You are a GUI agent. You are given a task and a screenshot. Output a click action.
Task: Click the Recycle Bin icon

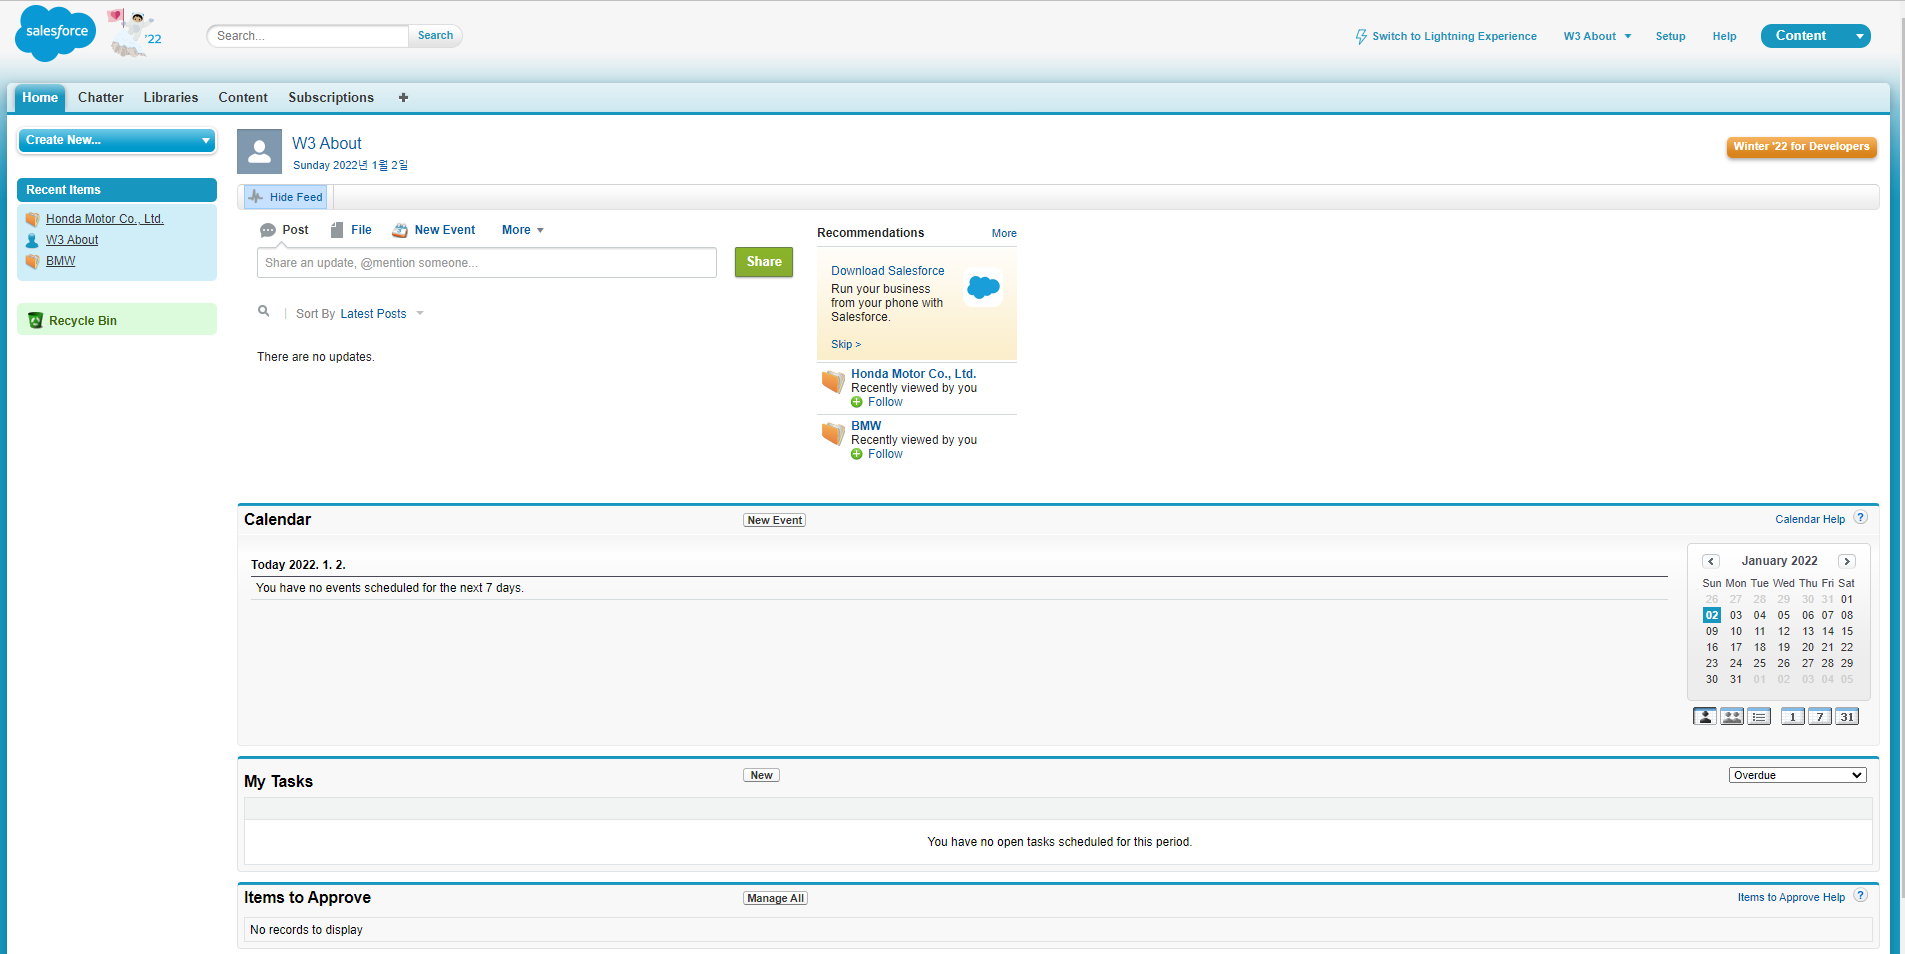36,320
